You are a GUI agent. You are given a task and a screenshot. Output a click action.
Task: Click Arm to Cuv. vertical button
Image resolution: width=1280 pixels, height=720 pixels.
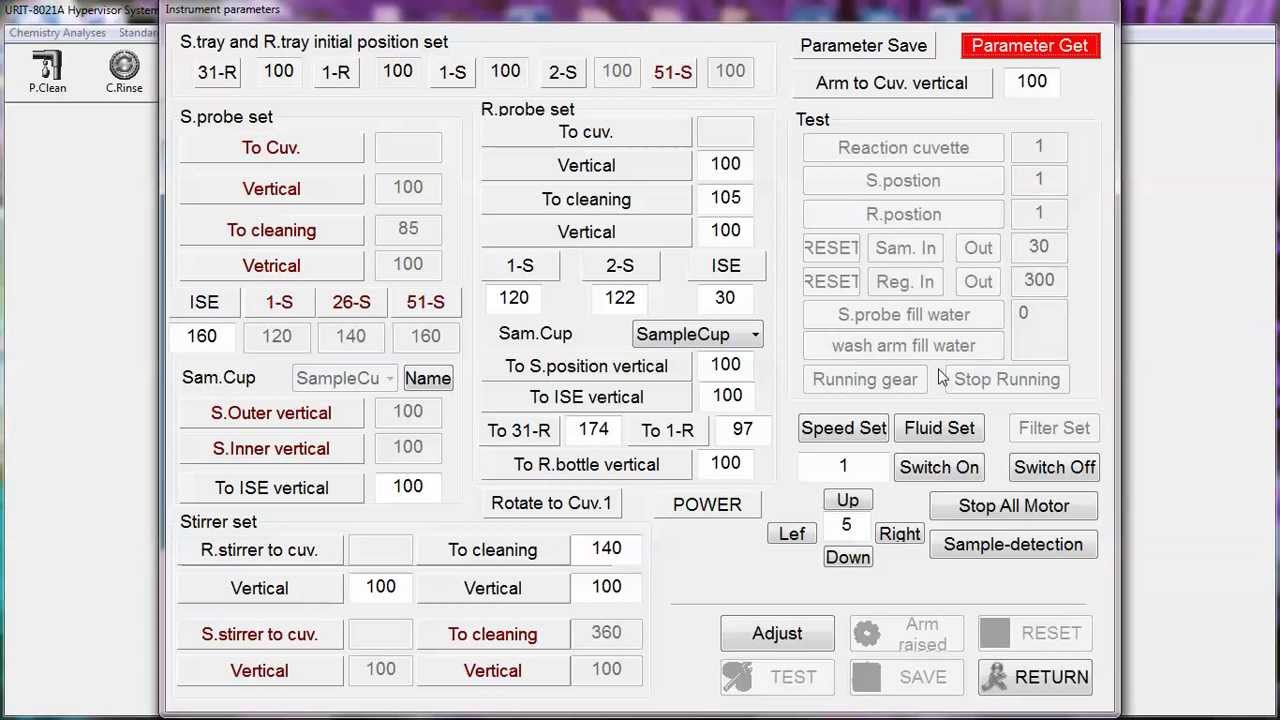tap(891, 83)
